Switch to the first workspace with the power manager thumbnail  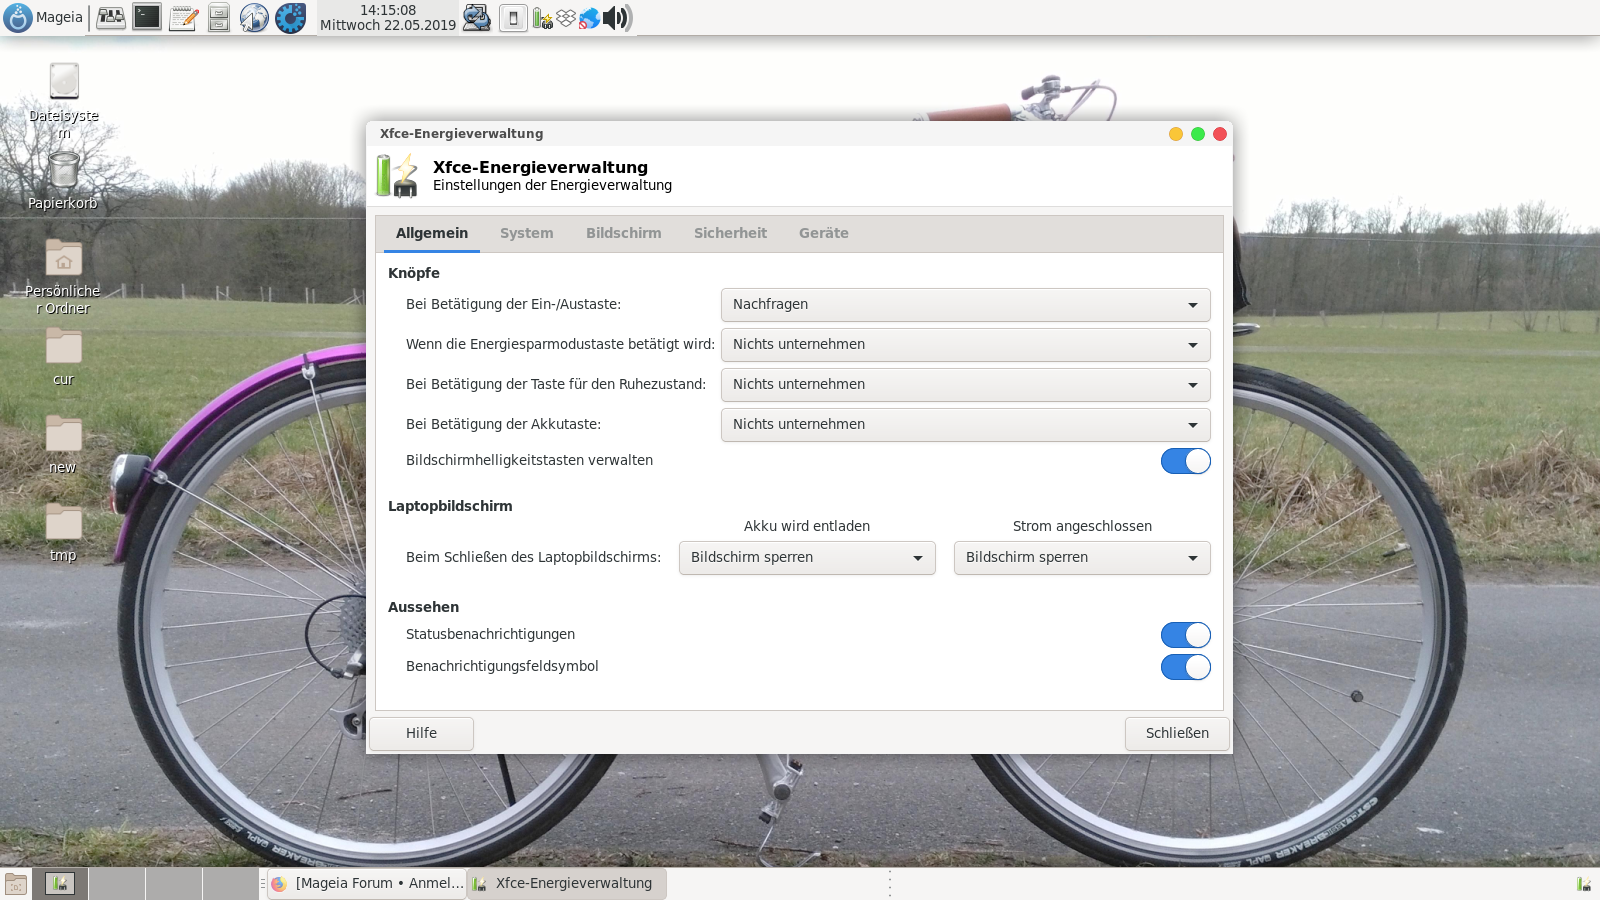coord(60,884)
